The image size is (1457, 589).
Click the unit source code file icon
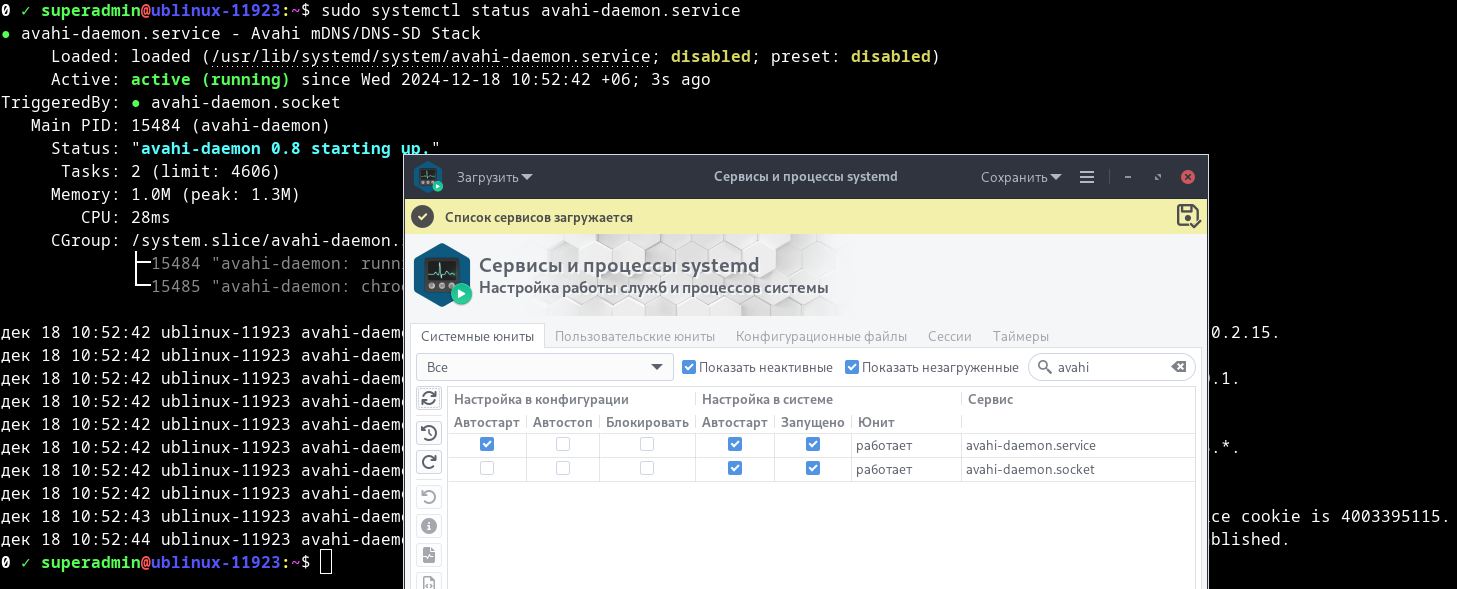(x=429, y=582)
